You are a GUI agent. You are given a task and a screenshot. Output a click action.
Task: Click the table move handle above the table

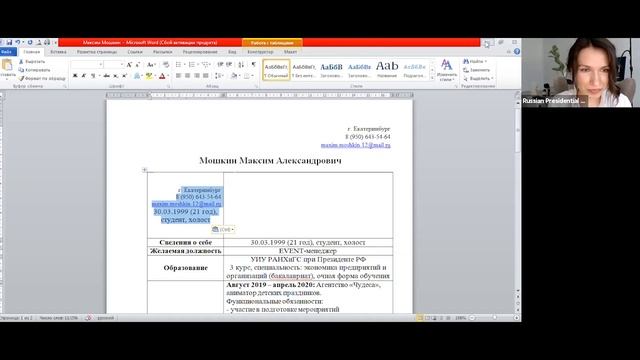click(144, 170)
